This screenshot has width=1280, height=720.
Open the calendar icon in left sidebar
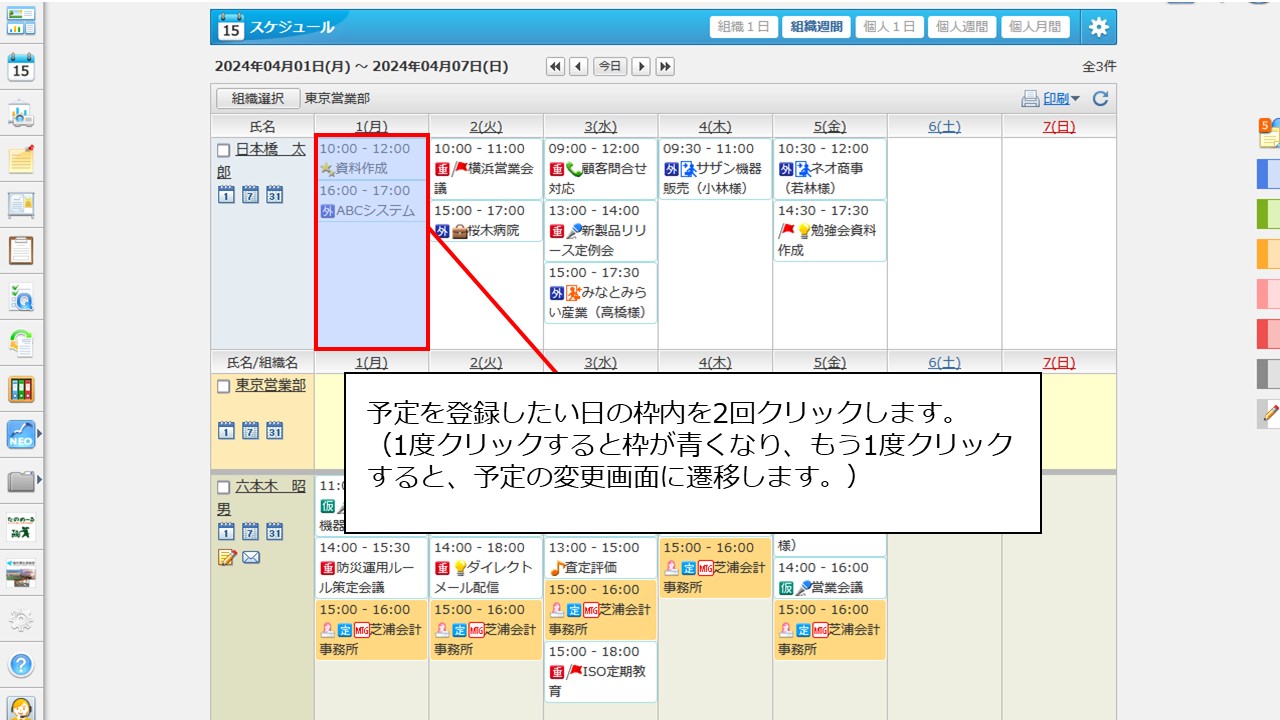tap(21, 67)
